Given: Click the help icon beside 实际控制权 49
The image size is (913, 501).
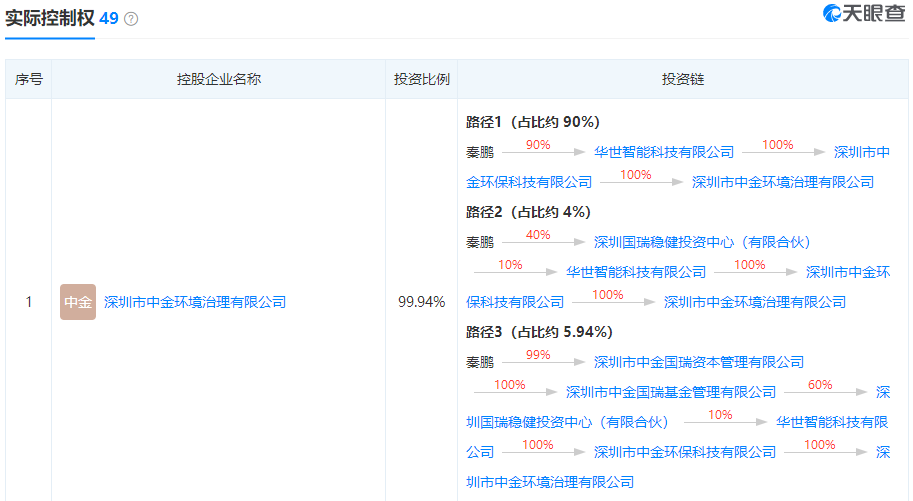Looking at the screenshot, I should click(x=131, y=19).
